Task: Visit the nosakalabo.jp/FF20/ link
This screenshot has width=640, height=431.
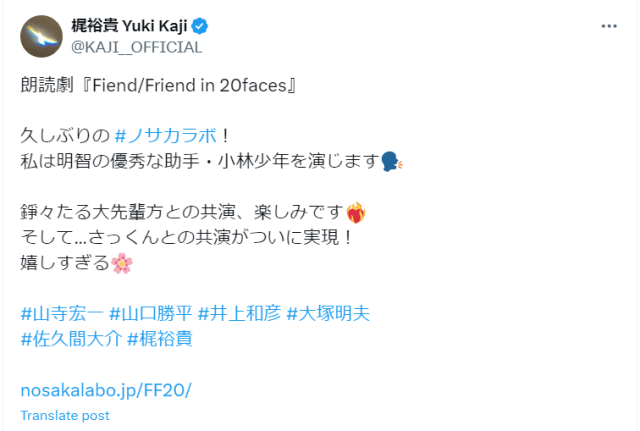Action: tap(106, 389)
